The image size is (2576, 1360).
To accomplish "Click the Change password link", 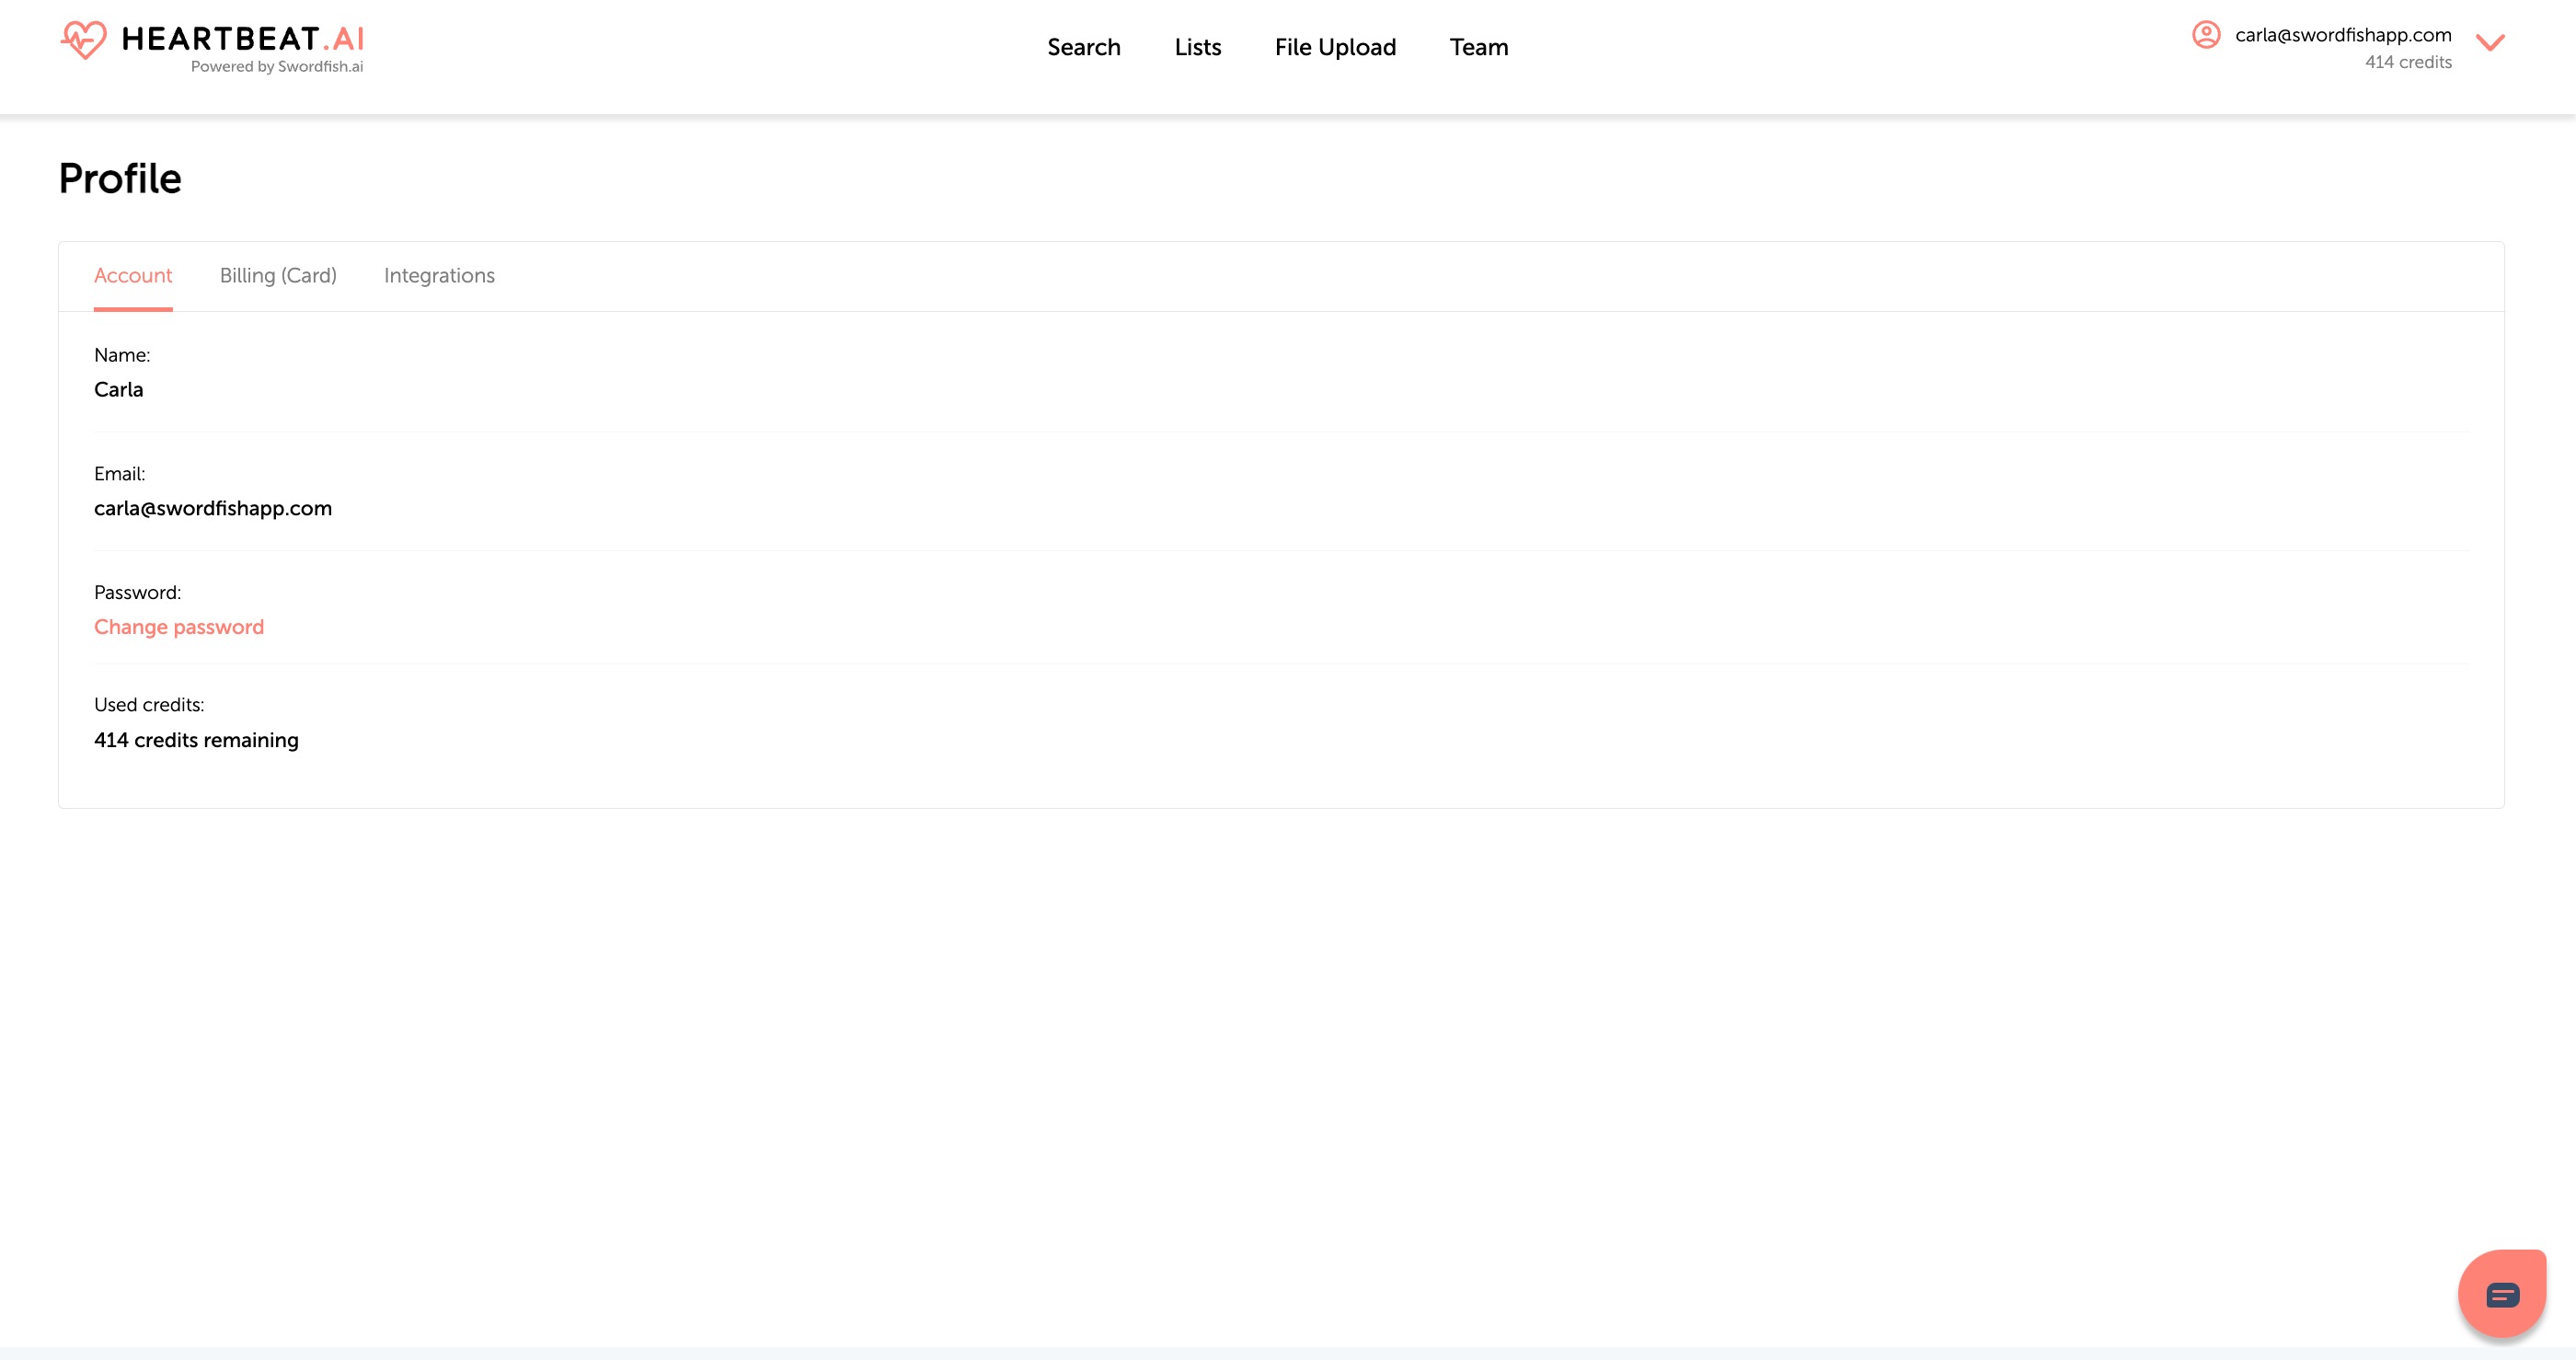I will 179,627.
